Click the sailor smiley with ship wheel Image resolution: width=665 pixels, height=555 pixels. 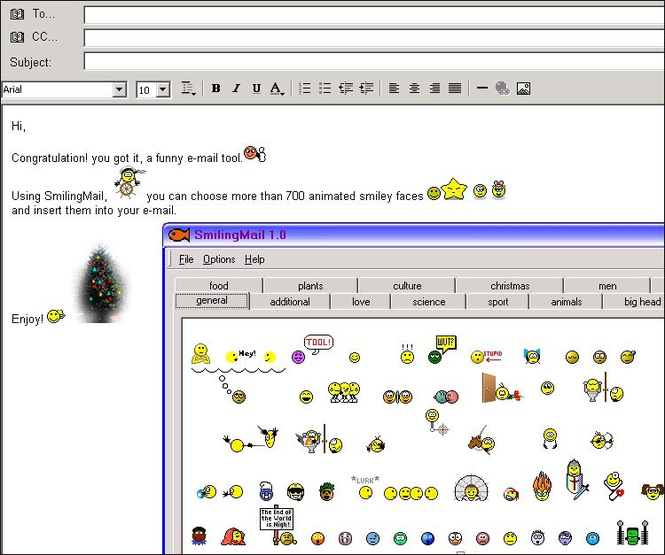pyautogui.click(x=128, y=182)
